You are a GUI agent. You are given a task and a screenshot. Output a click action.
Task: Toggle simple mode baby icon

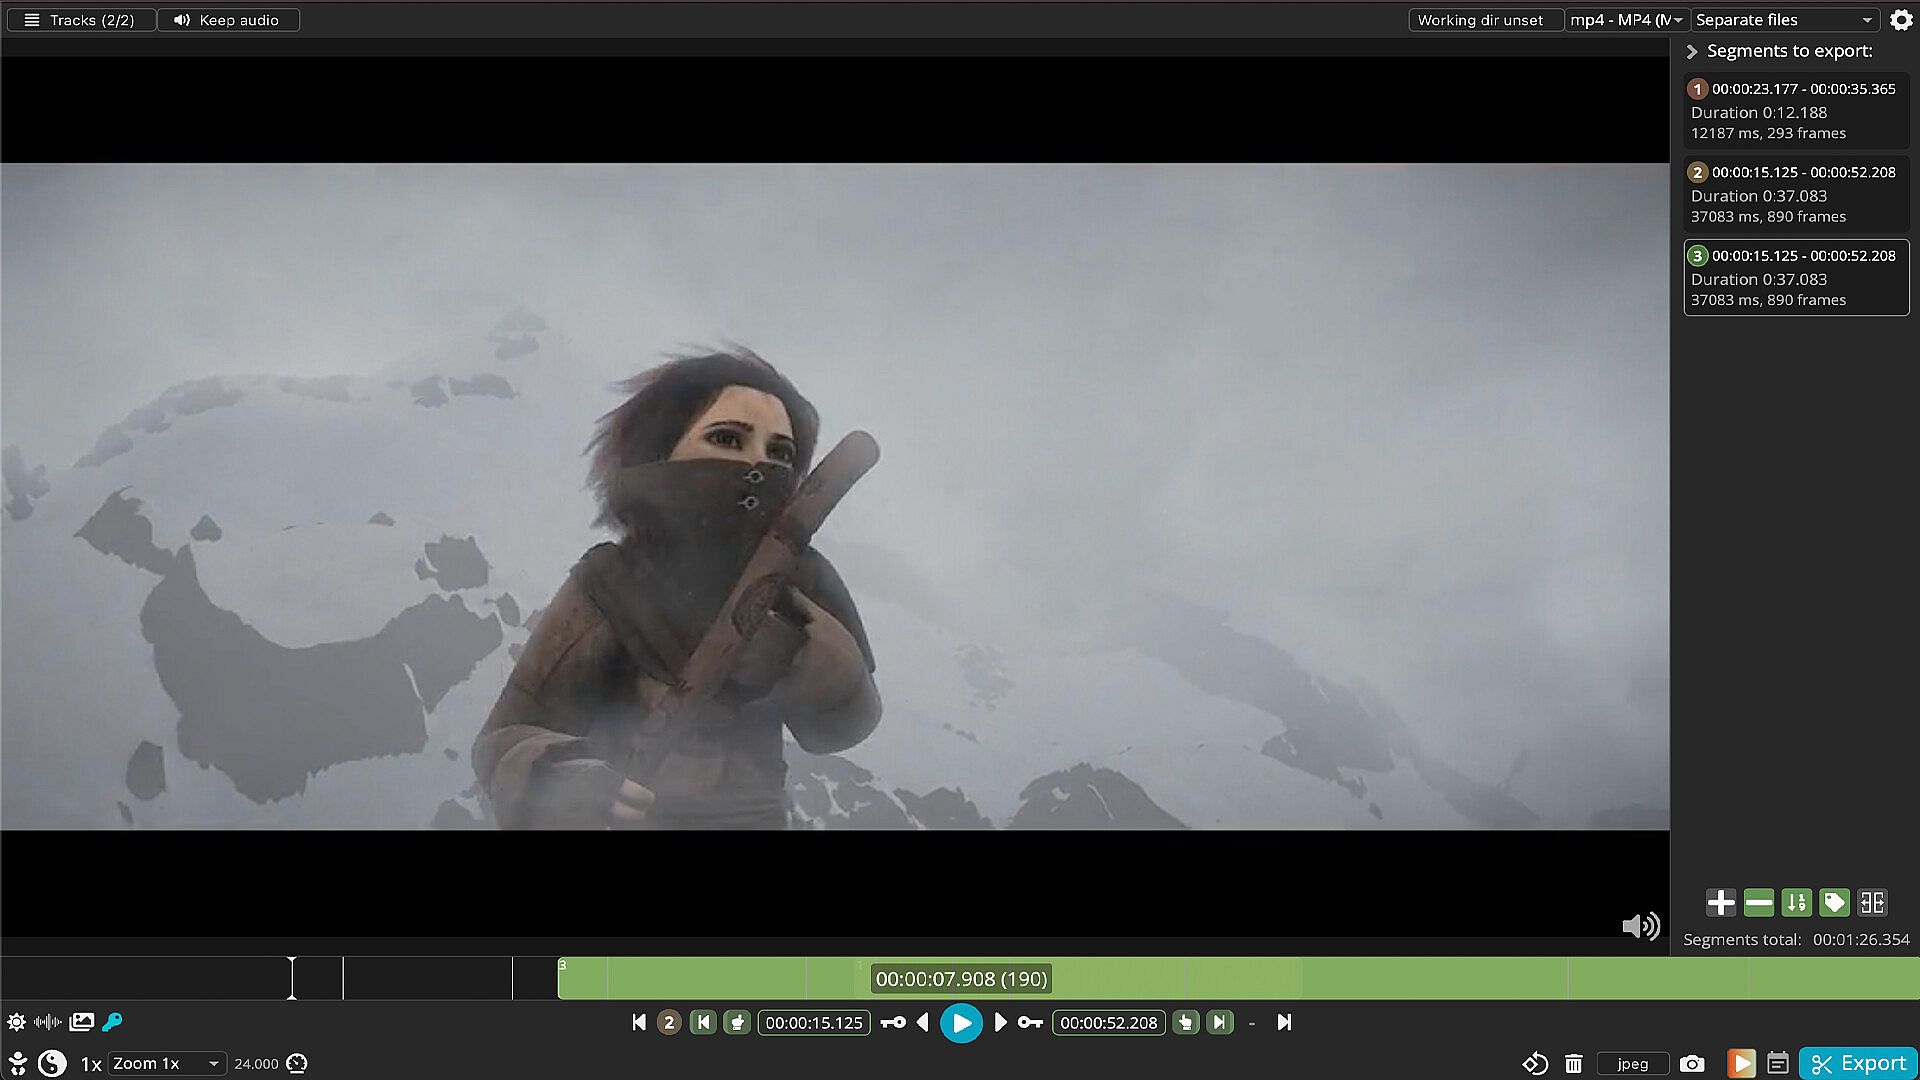click(17, 1063)
